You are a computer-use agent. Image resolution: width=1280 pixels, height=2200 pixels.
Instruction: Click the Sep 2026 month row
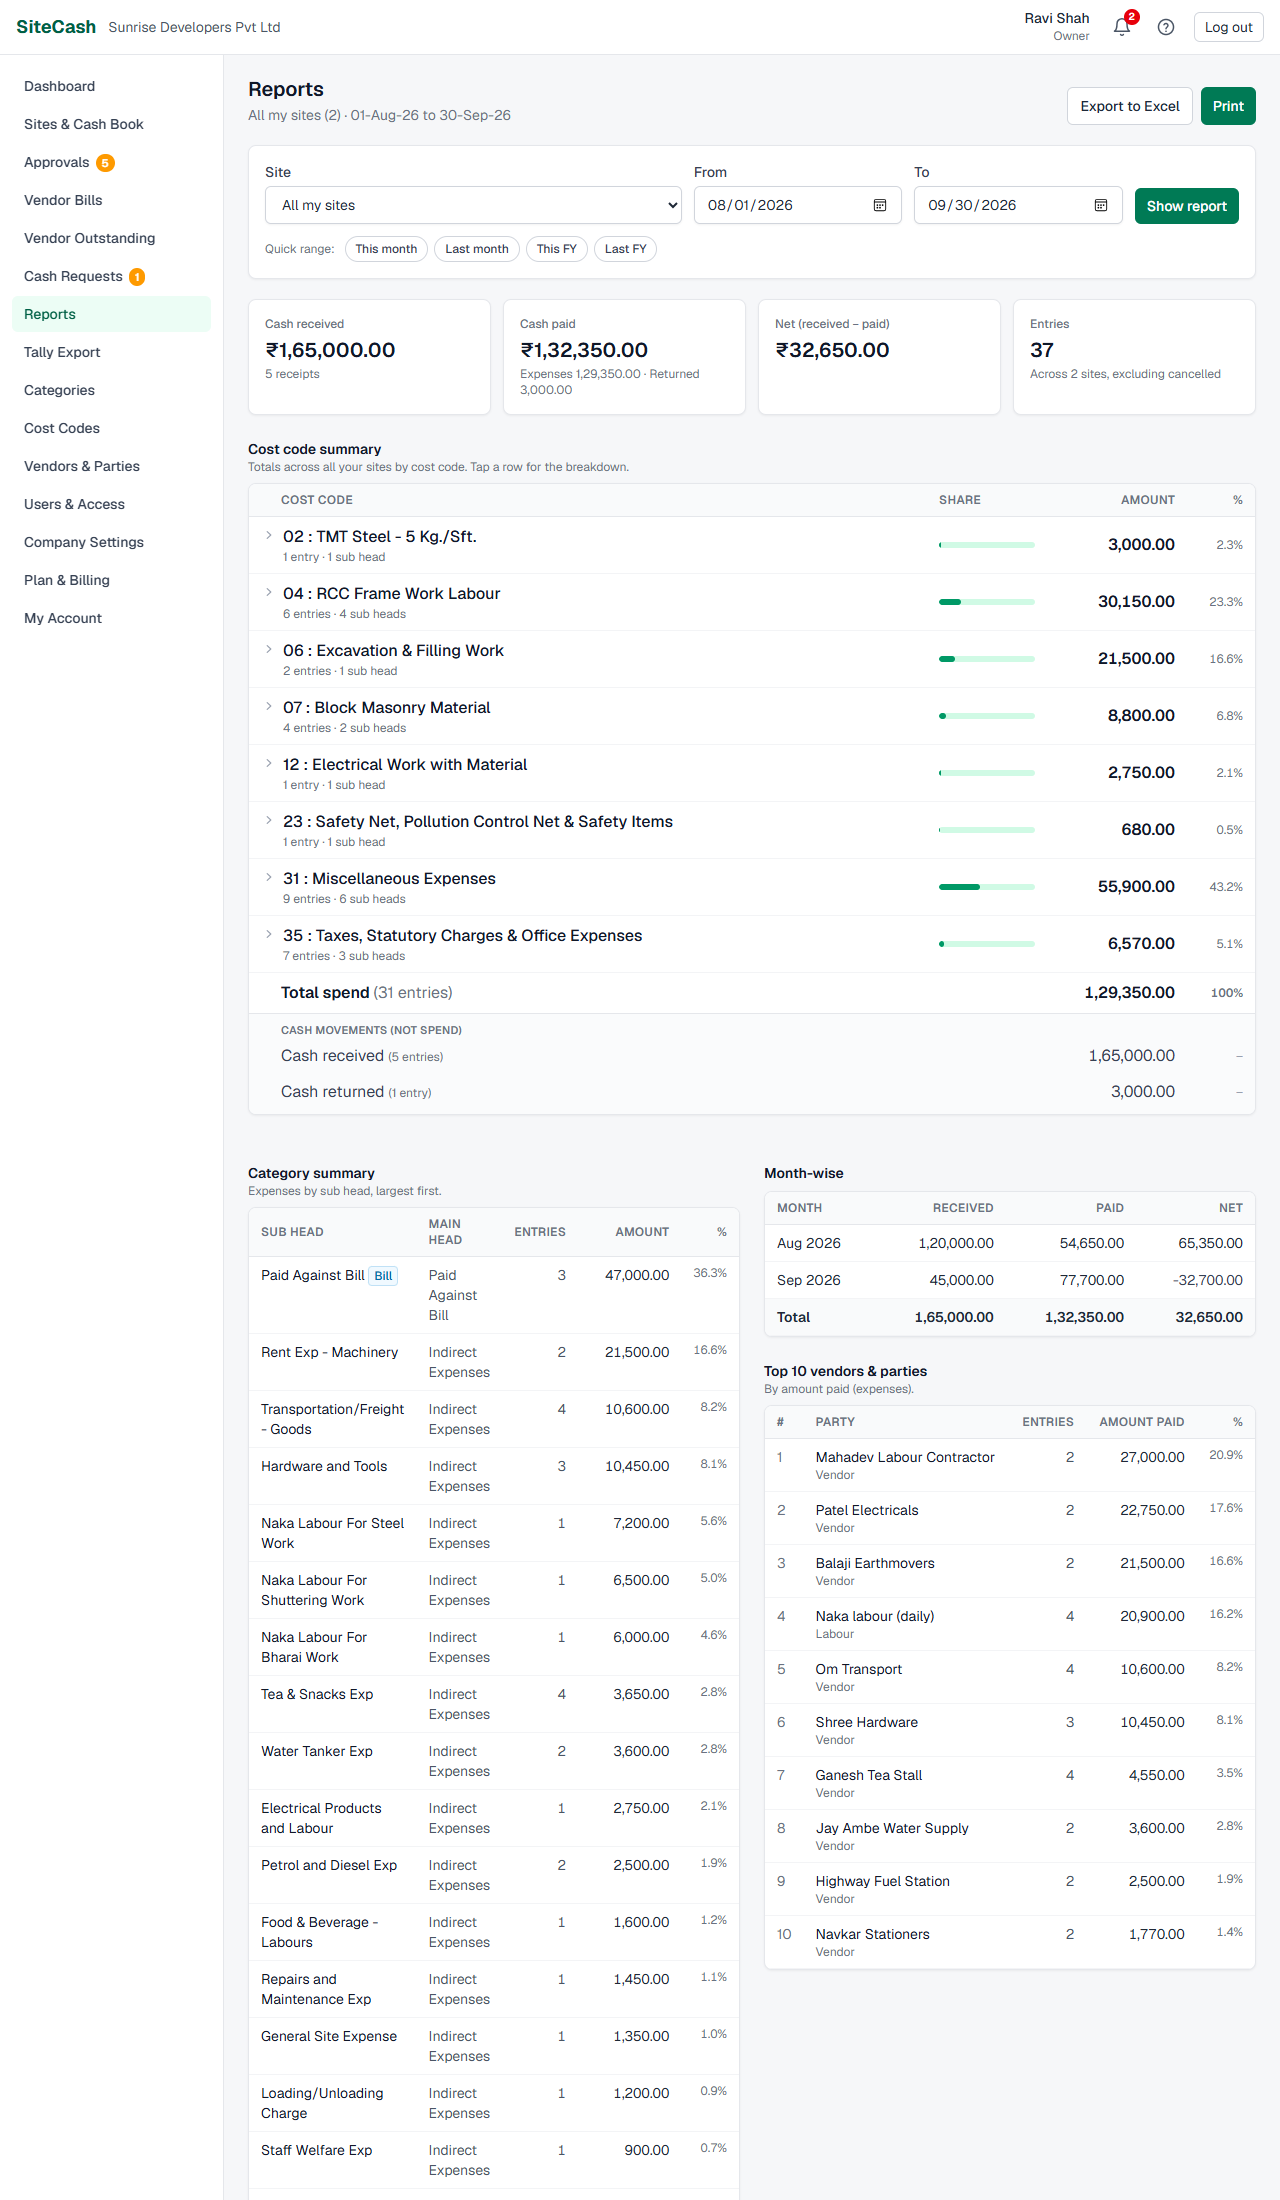(1010, 1280)
